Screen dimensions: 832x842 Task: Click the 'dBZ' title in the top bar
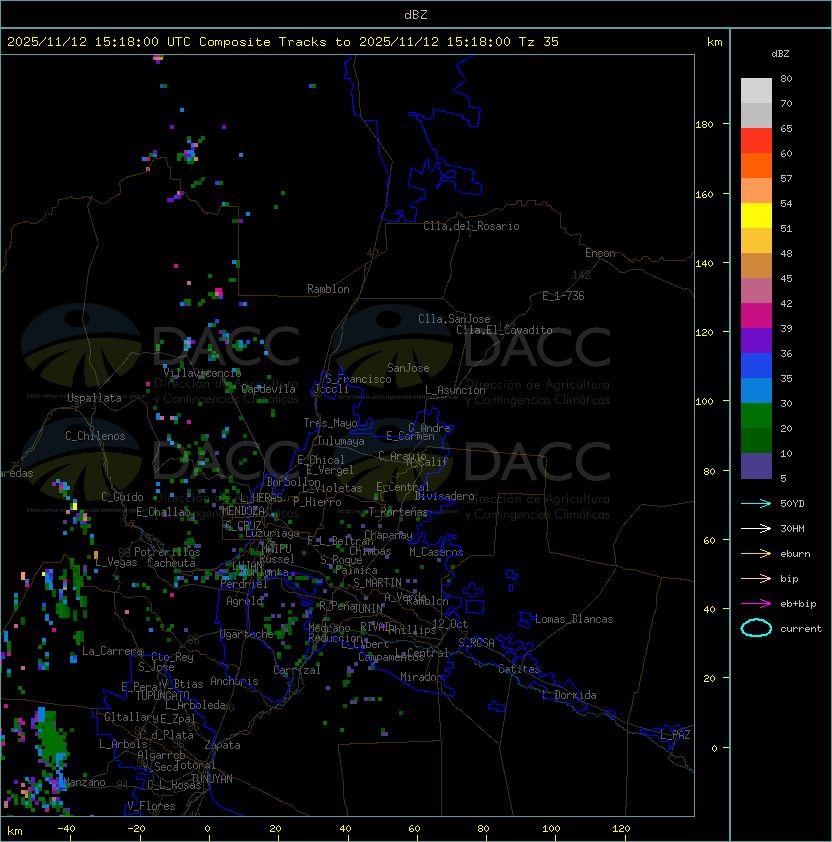click(x=416, y=15)
